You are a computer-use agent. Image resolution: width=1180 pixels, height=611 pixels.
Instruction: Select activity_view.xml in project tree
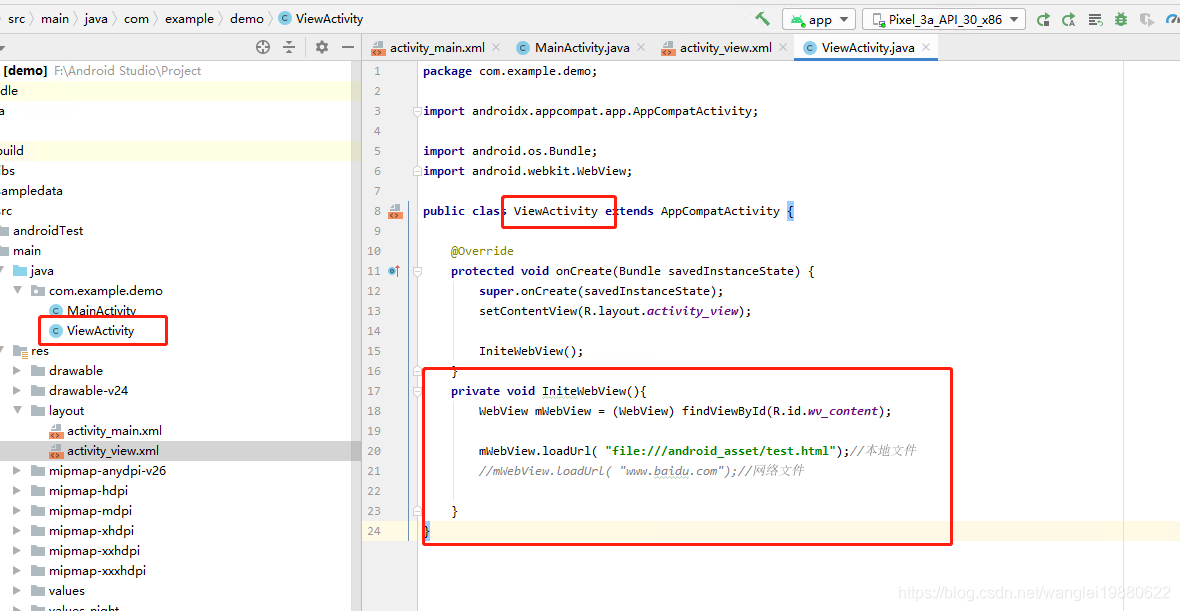coord(113,451)
